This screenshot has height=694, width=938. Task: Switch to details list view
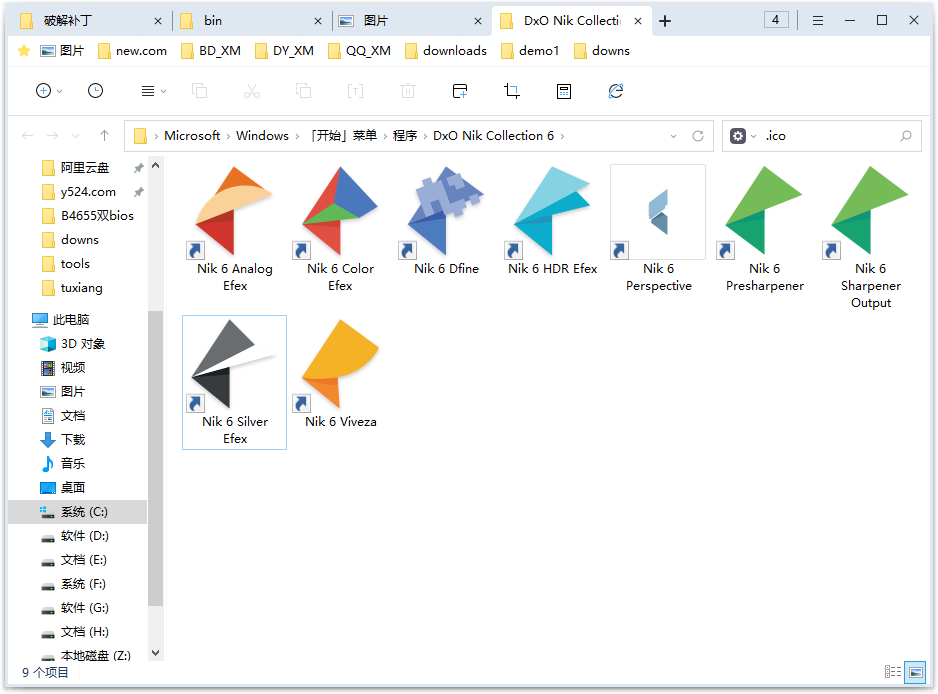(893, 672)
